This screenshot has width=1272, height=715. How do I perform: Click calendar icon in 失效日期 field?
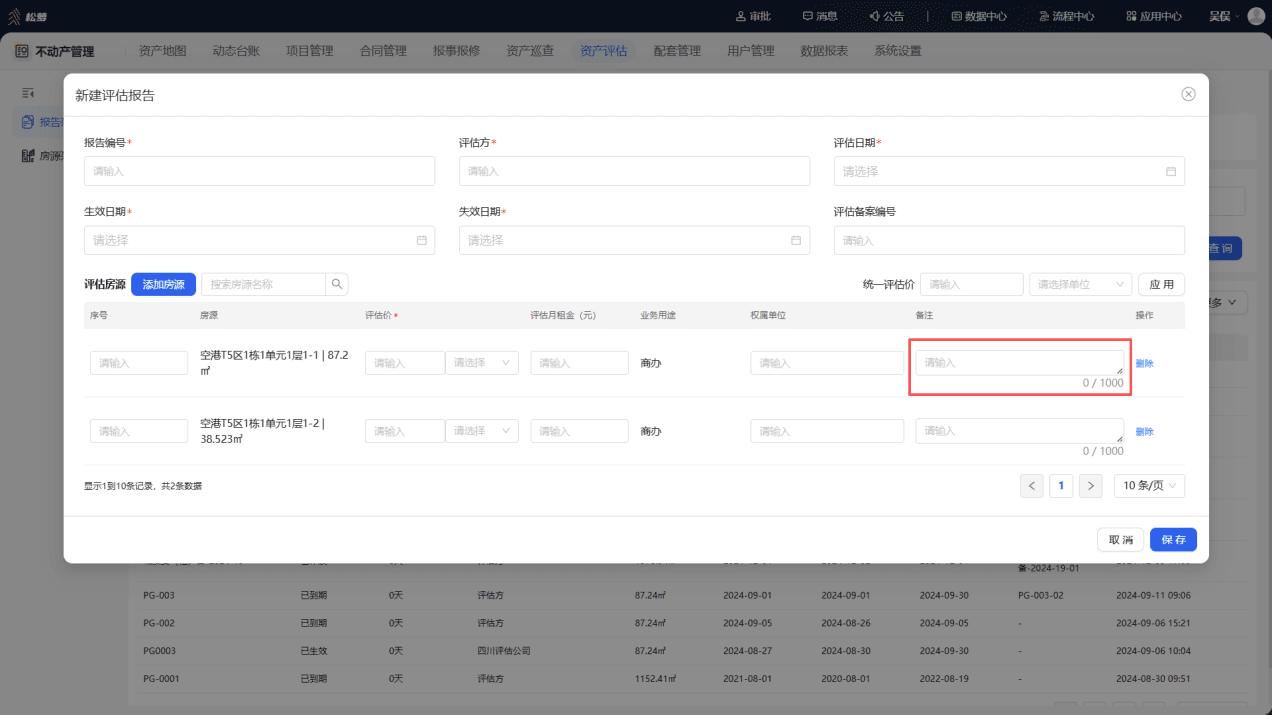click(x=796, y=240)
